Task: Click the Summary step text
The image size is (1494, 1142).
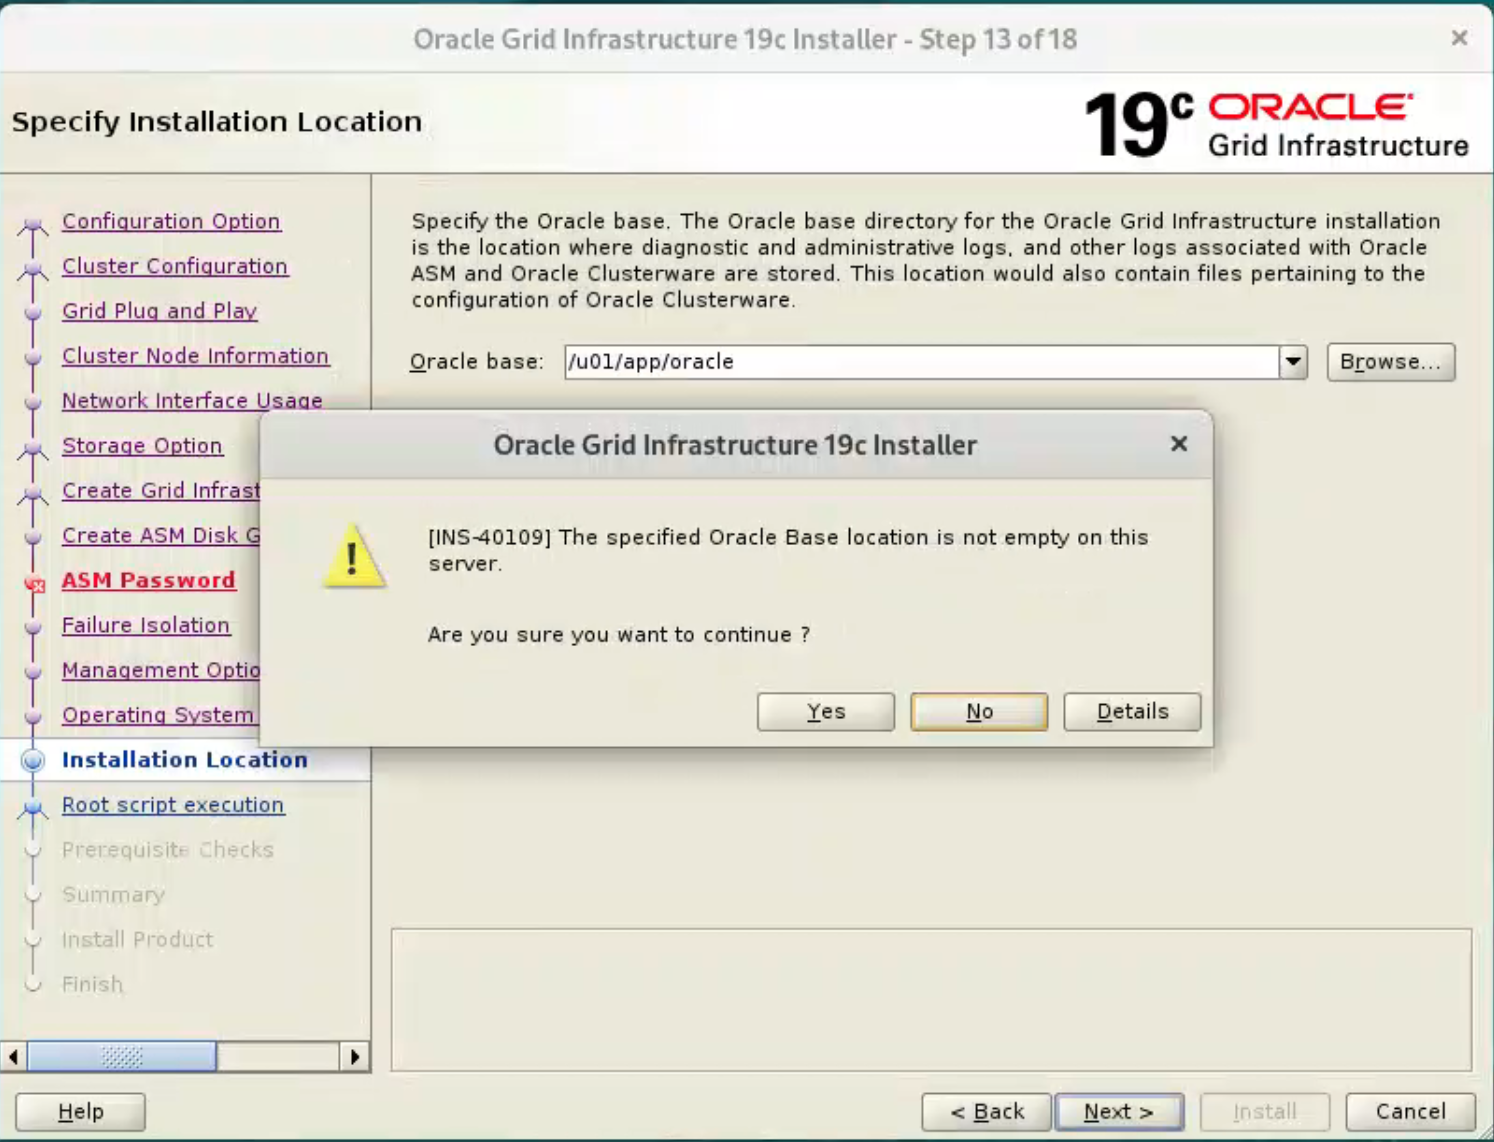Action: (x=113, y=895)
